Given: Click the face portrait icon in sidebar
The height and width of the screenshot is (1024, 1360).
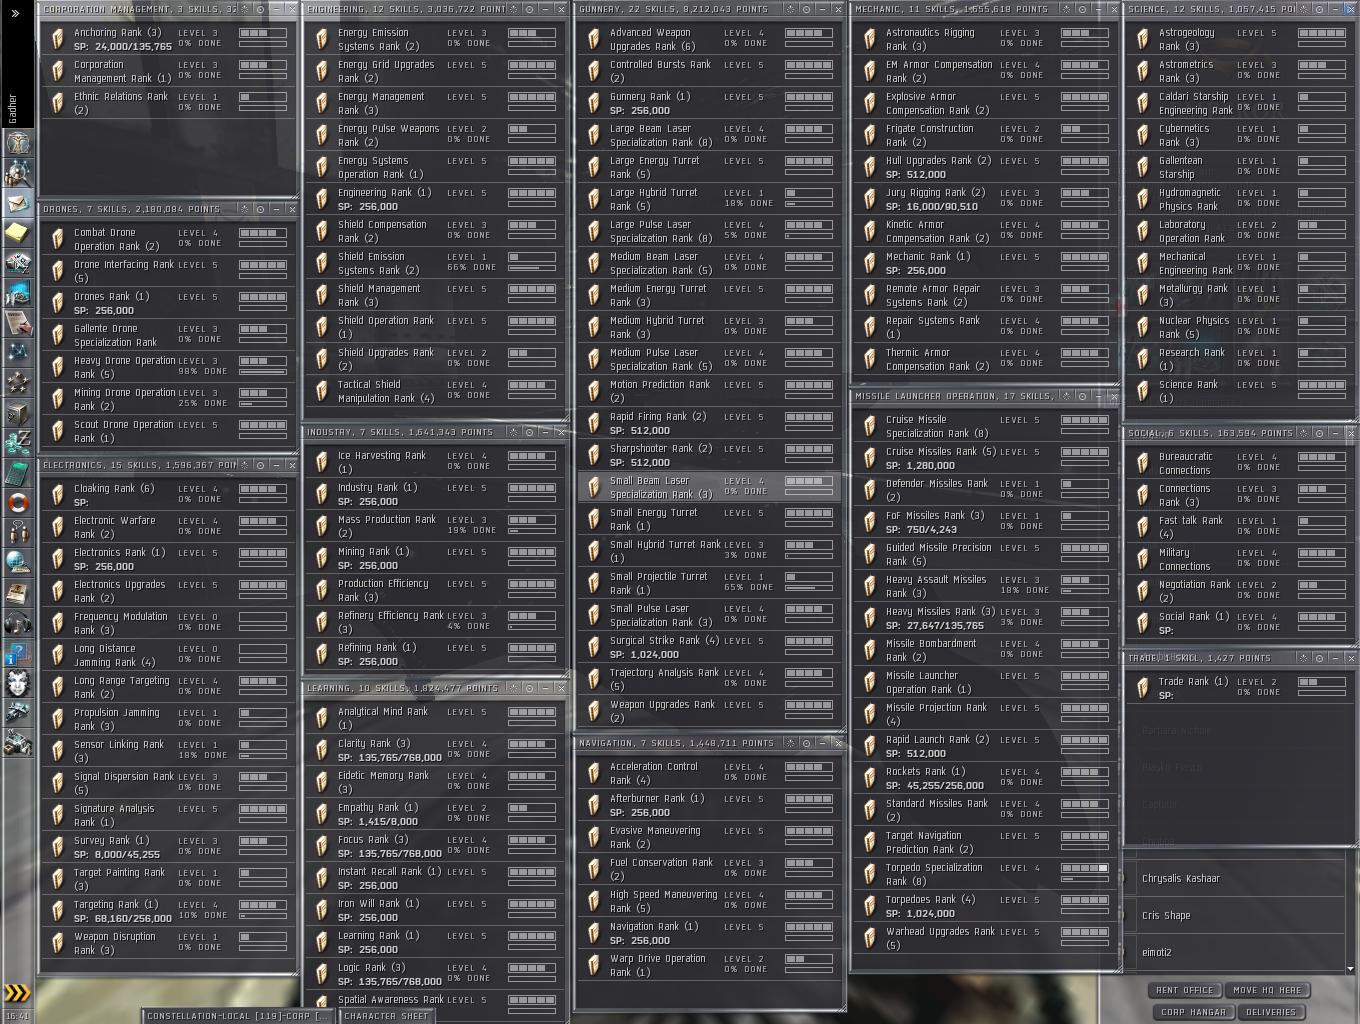Looking at the screenshot, I should click(x=17, y=684).
